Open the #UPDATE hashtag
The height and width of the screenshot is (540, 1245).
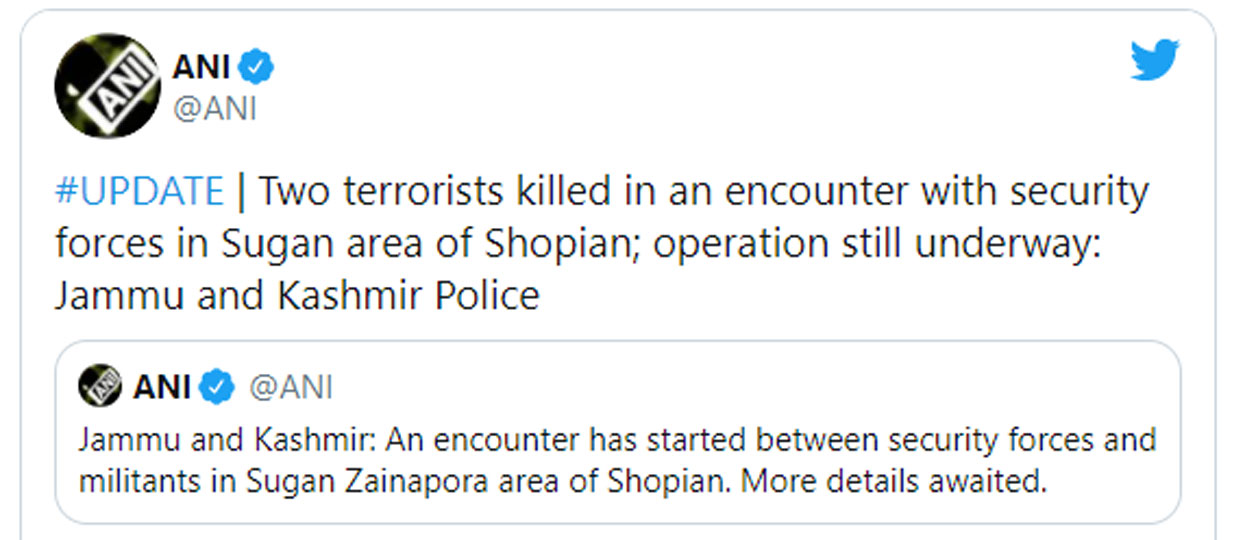pos(140,191)
